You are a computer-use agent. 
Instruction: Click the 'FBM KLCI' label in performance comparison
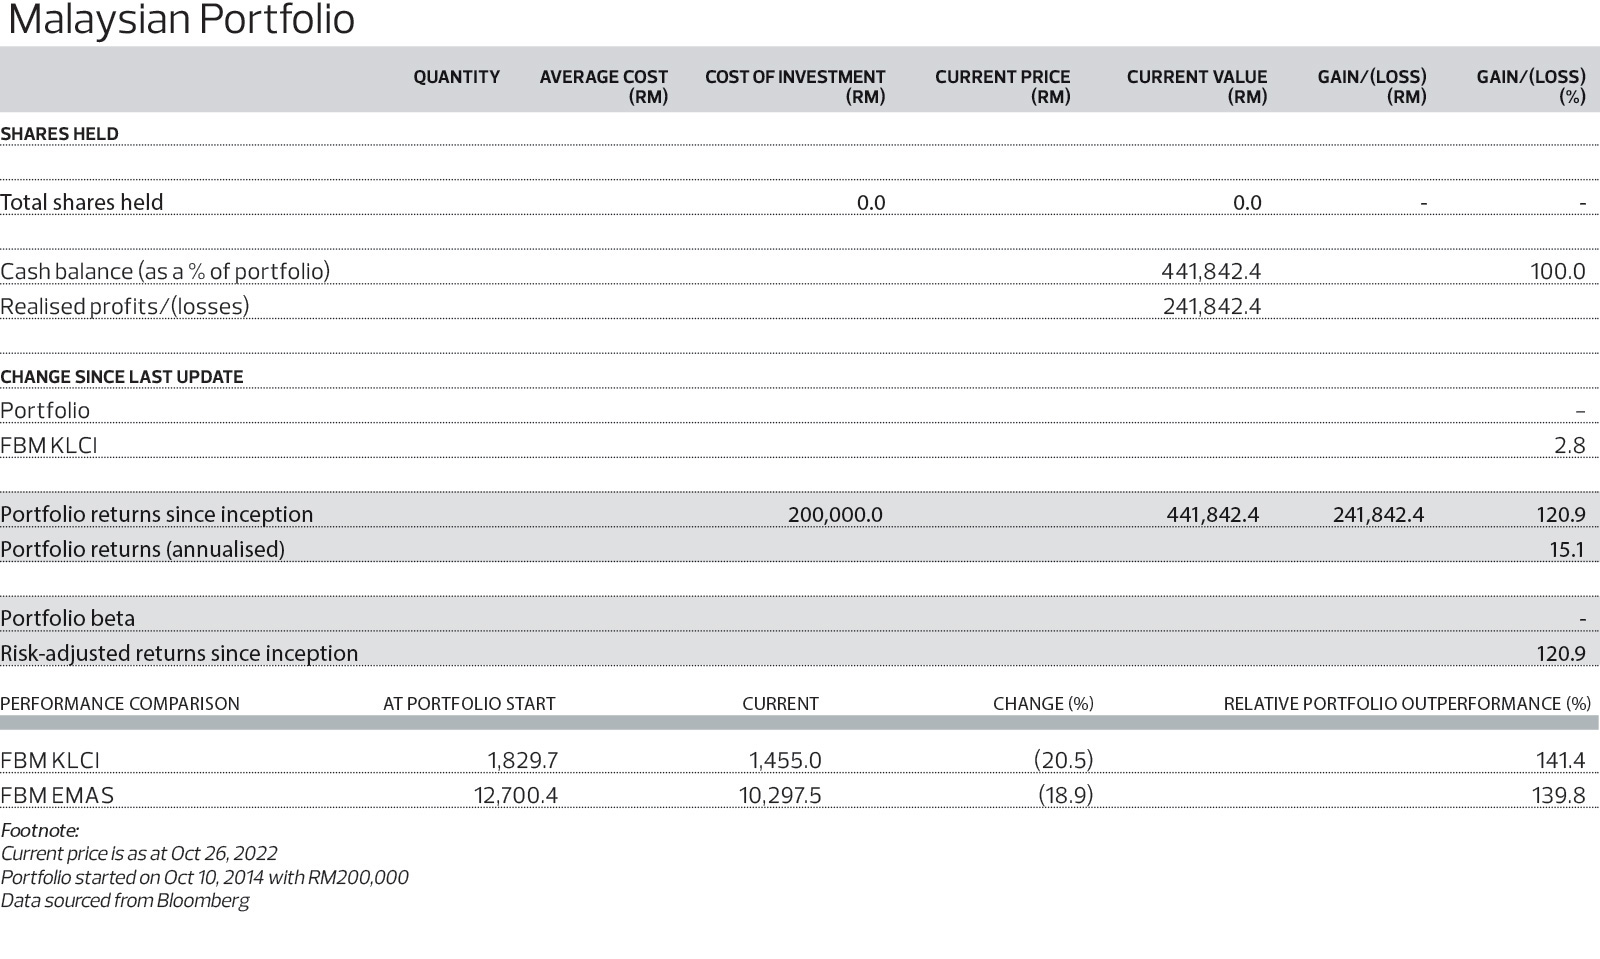pyautogui.click(x=50, y=760)
